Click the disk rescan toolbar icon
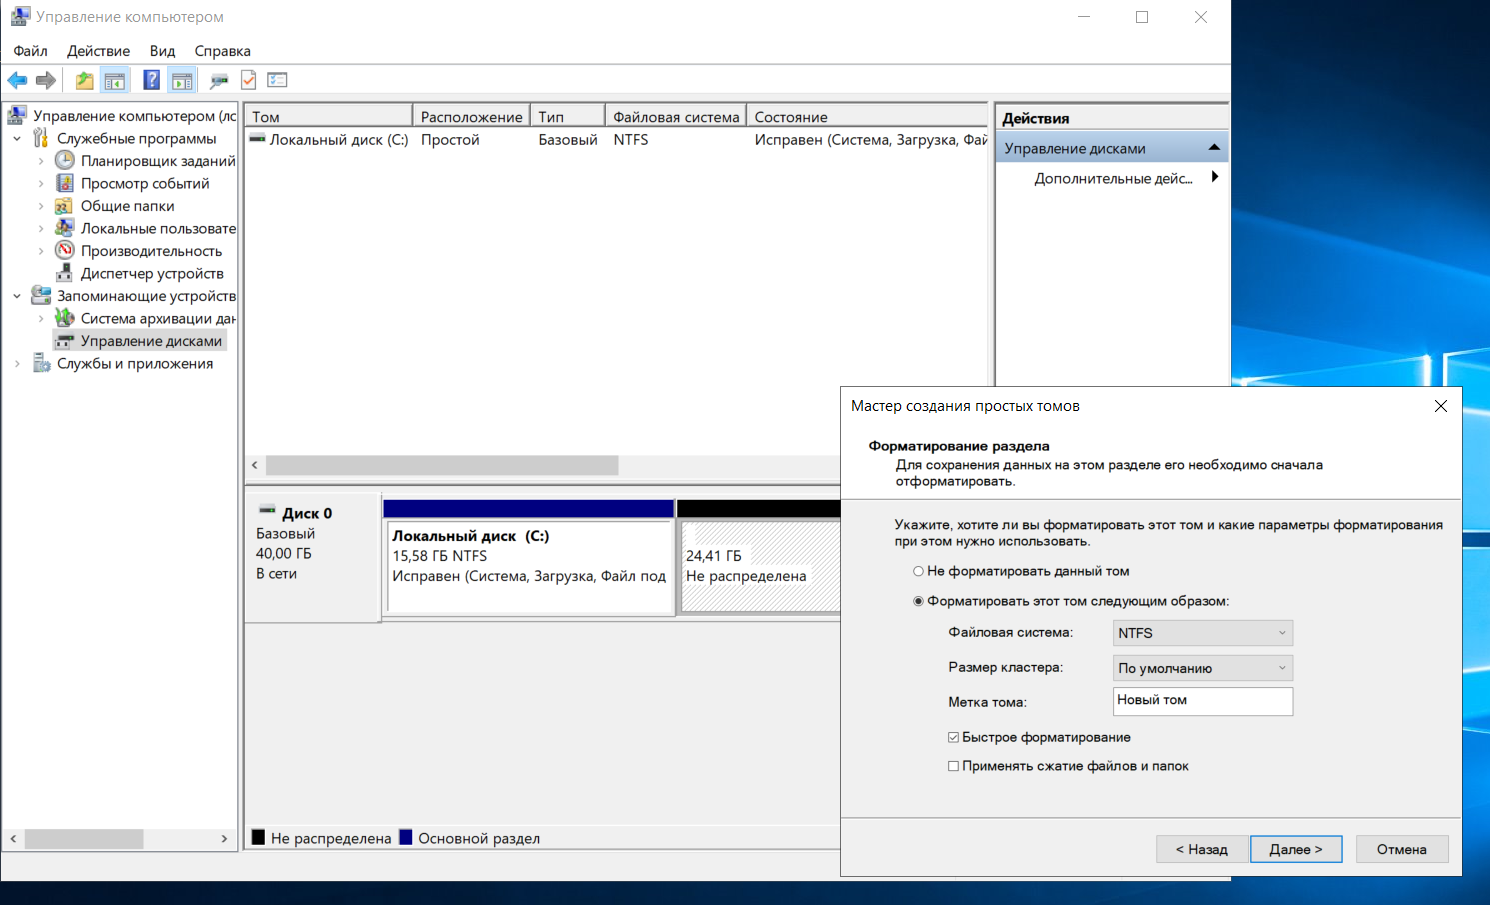Screen dimensions: 1490x905 pyautogui.click(x=219, y=80)
